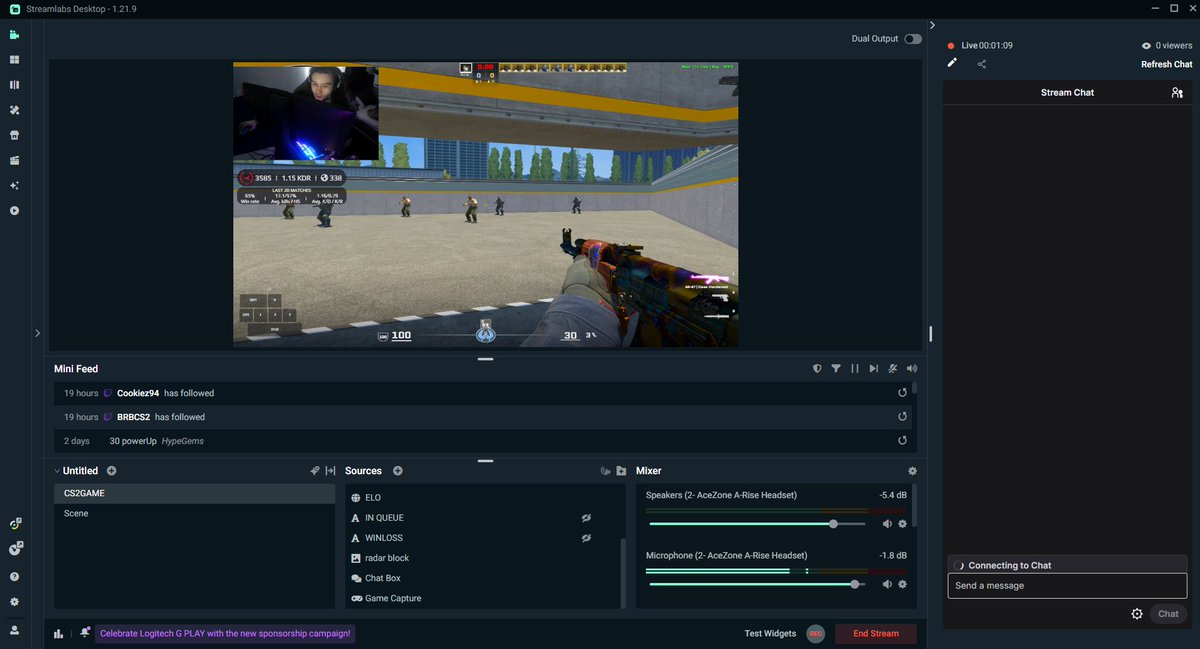The width and height of the screenshot is (1200, 649).
Task: Edit stream info with the pencil icon
Action: (952, 63)
